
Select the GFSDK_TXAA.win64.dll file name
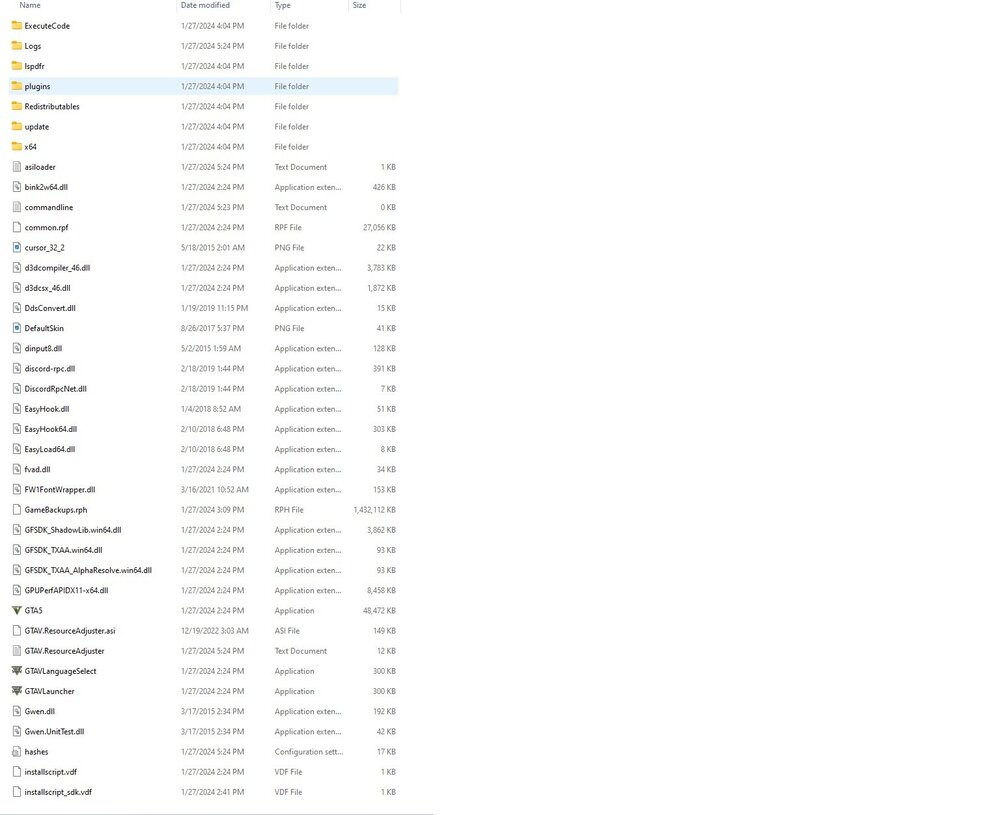click(x=63, y=550)
